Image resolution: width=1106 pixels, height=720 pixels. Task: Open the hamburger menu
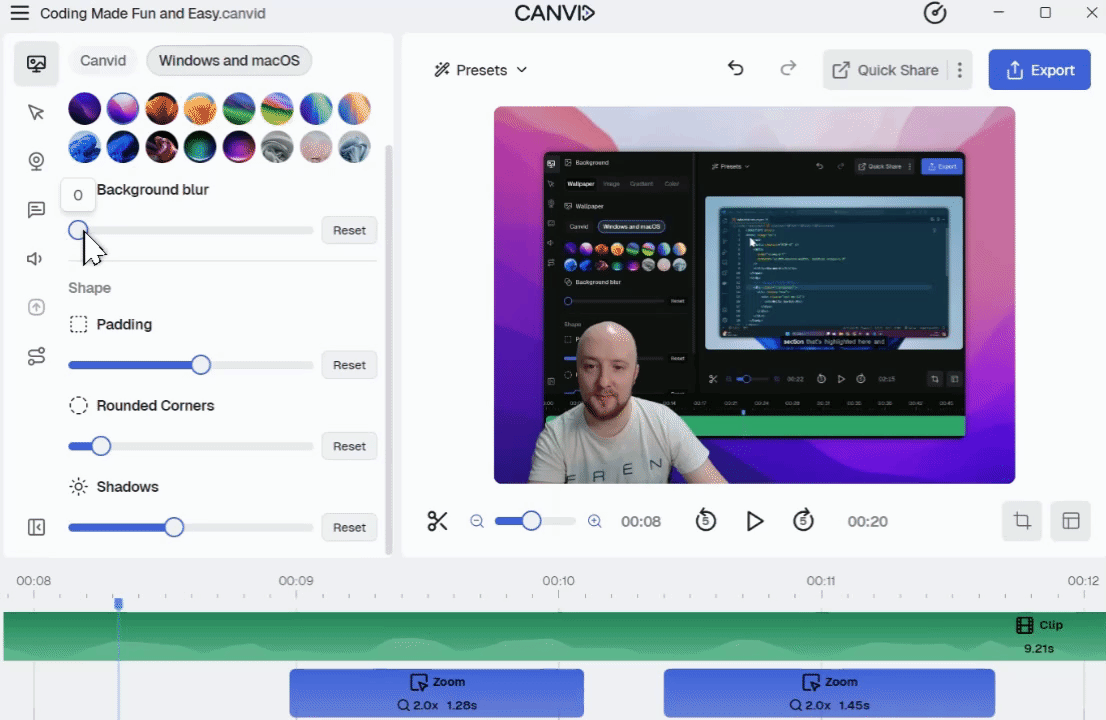(x=20, y=13)
